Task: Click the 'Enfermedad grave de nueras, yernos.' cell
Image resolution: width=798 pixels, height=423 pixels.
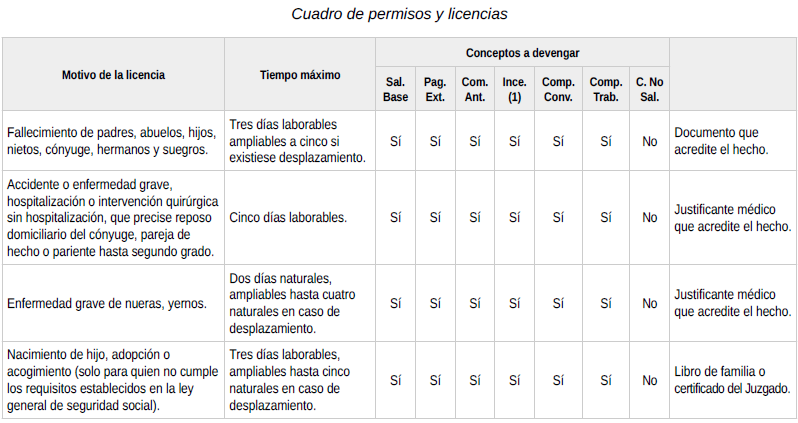Action: click(x=107, y=303)
